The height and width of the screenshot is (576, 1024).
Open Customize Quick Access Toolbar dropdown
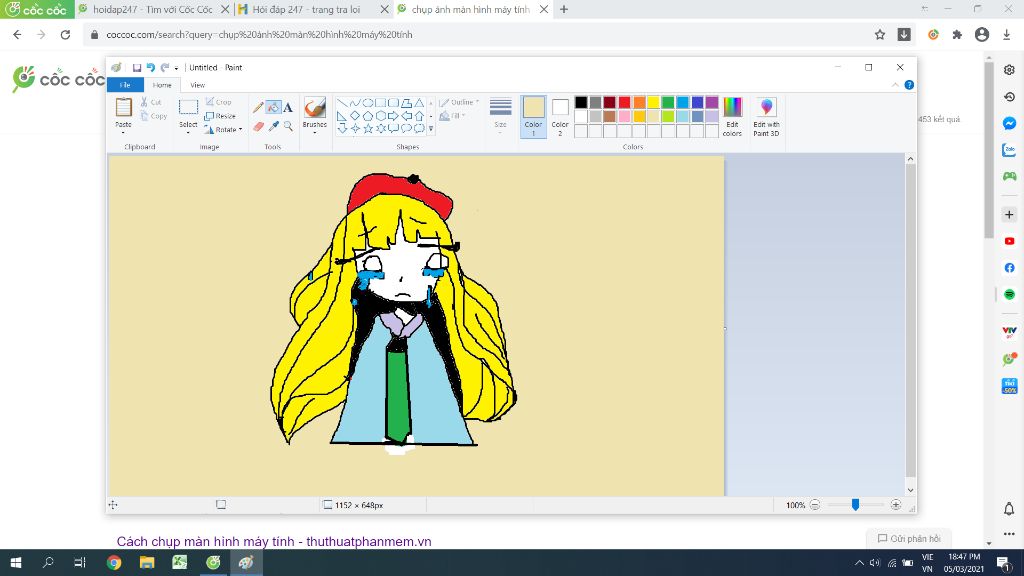[x=176, y=68]
